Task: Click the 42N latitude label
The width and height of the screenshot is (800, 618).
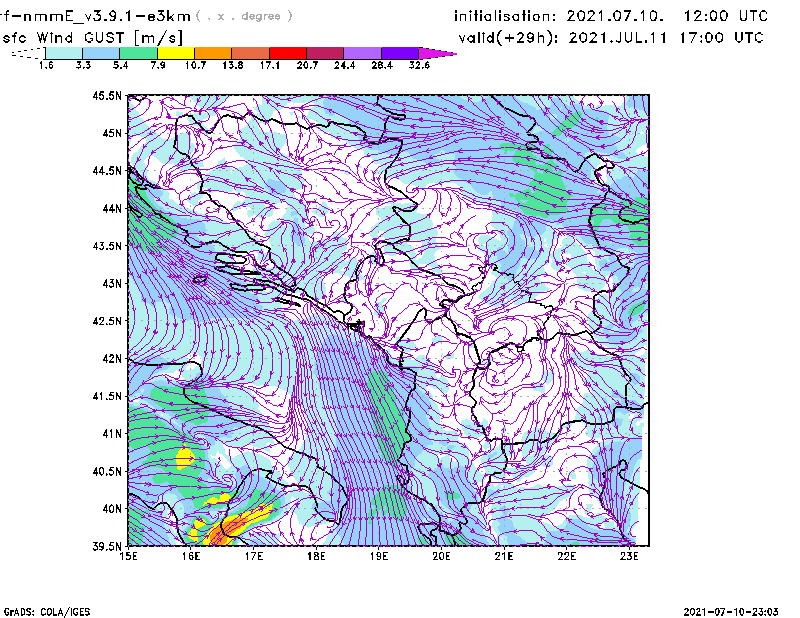Action: tap(112, 358)
